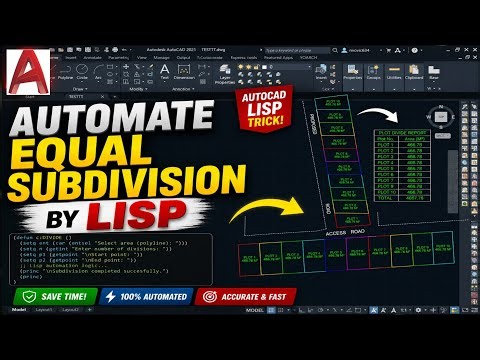480x360 pixels.
Task: Open the signed-in user account dropdown
Action: tap(362, 50)
